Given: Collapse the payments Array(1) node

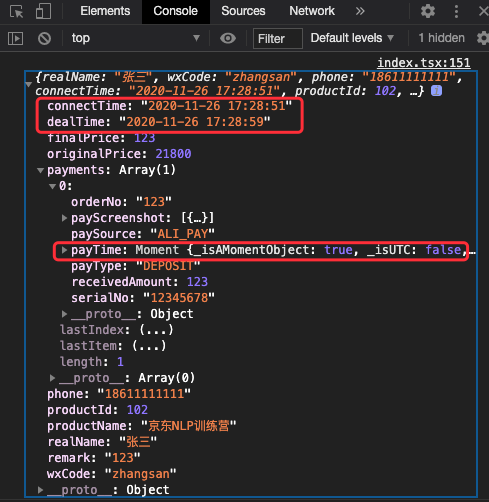Looking at the screenshot, I should tap(40, 171).
